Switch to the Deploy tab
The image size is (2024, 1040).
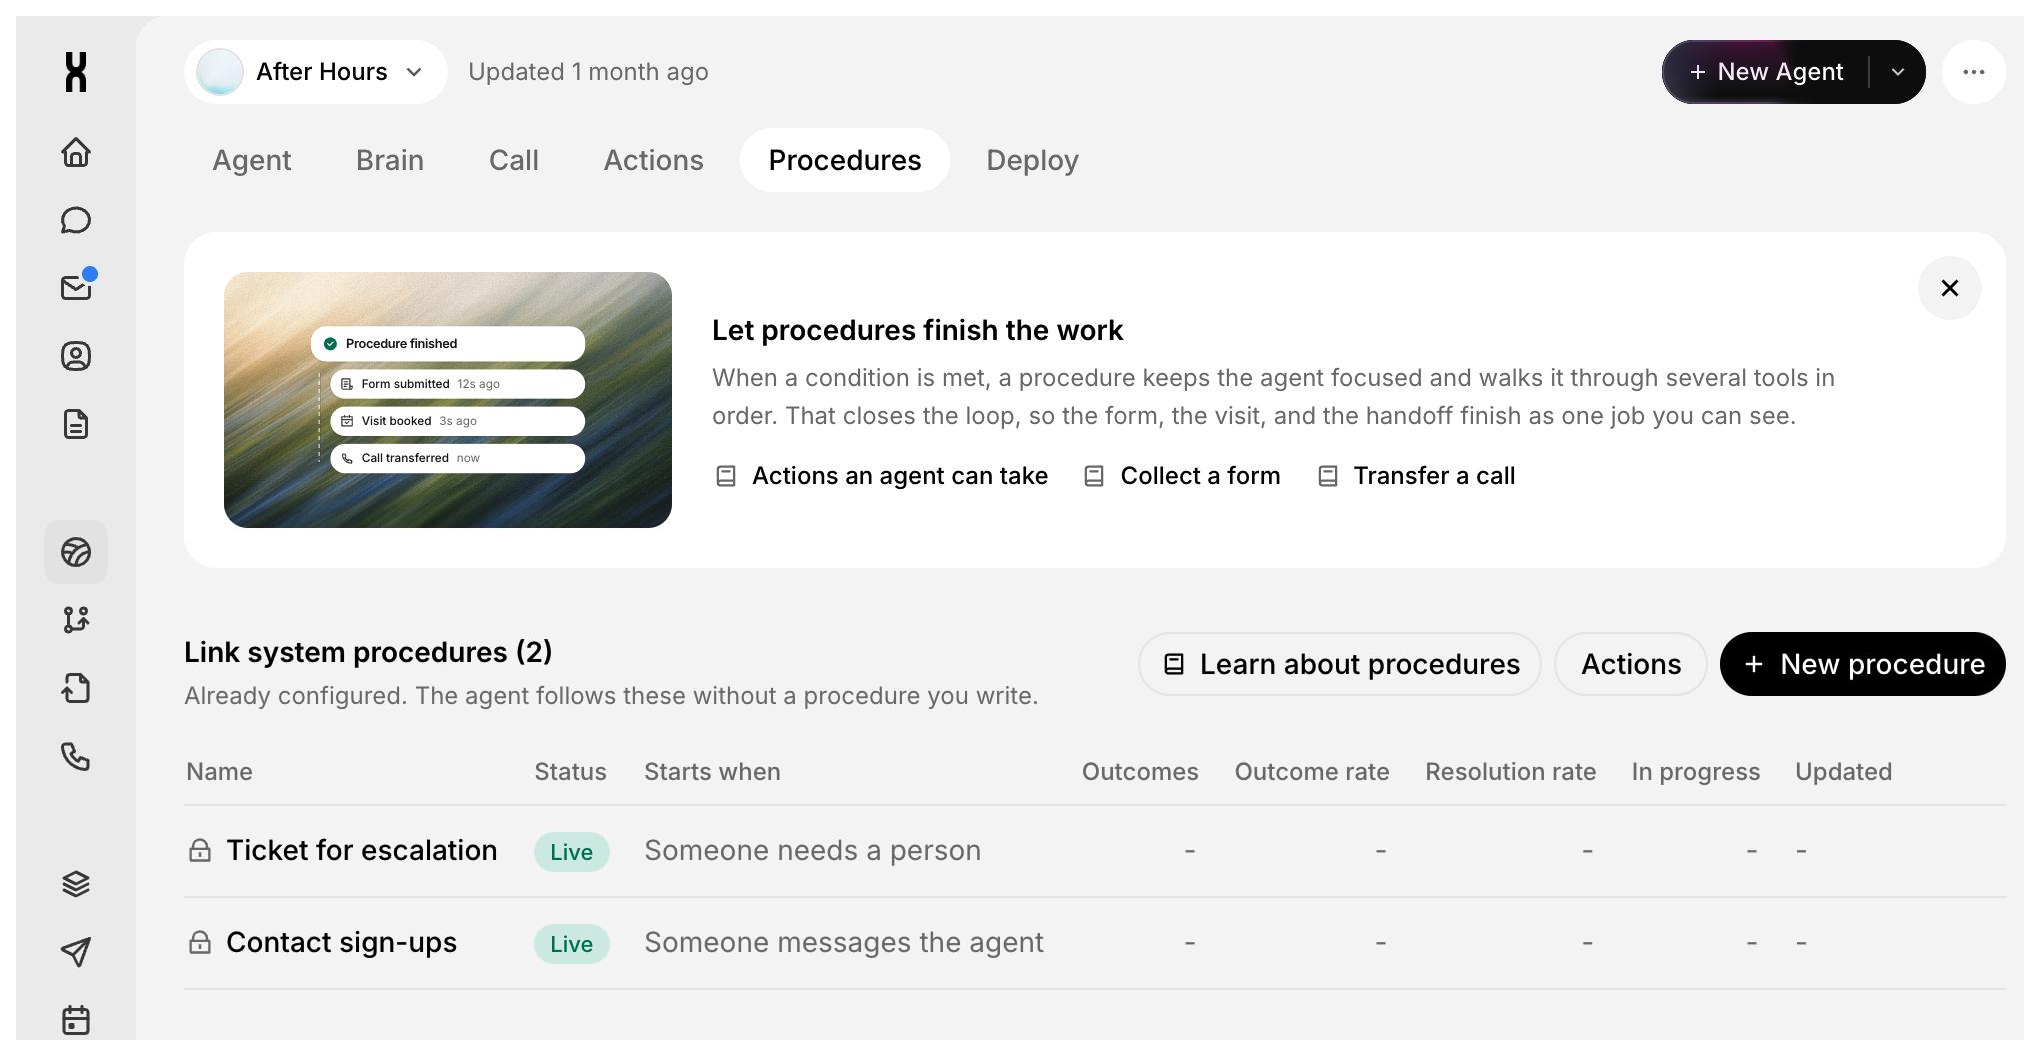(1032, 160)
